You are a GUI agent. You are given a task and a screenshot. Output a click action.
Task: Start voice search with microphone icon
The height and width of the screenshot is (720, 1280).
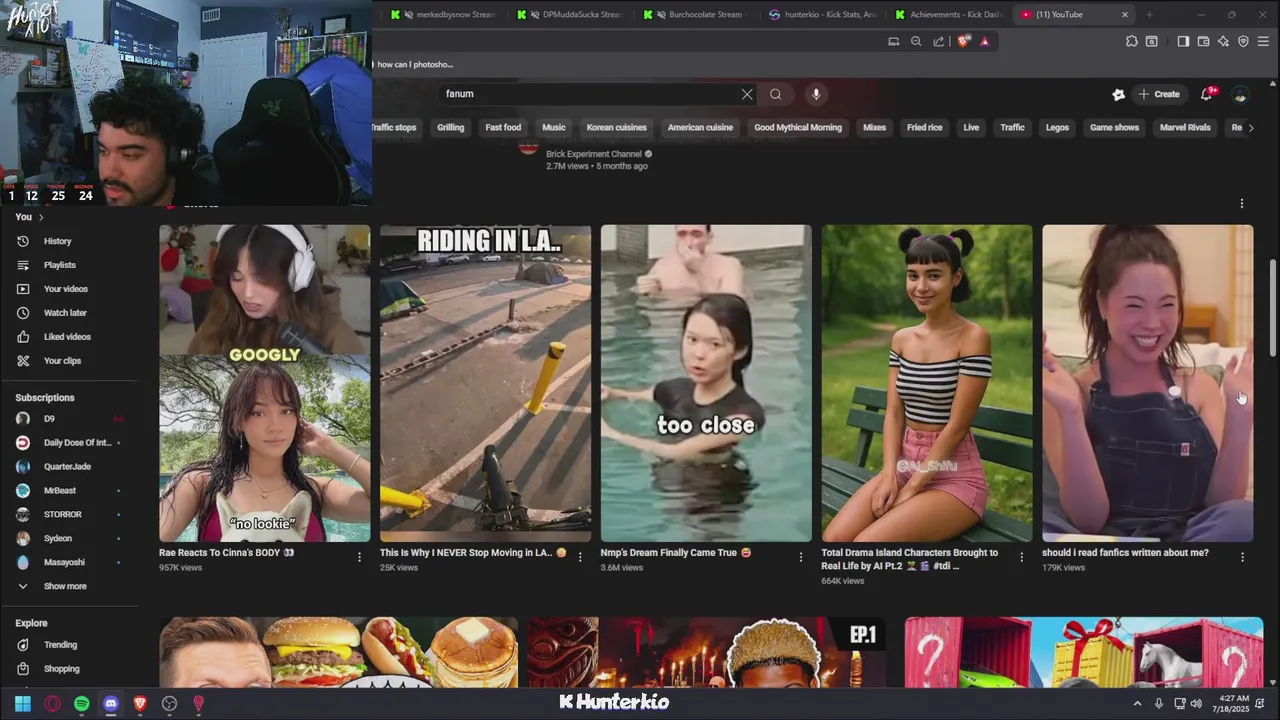point(816,94)
